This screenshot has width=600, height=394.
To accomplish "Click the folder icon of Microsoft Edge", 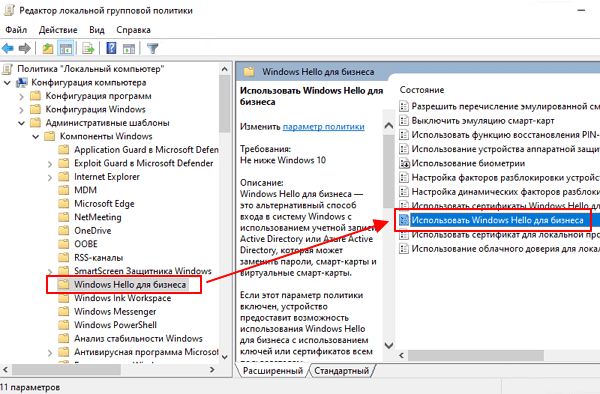I will click(64, 204).
